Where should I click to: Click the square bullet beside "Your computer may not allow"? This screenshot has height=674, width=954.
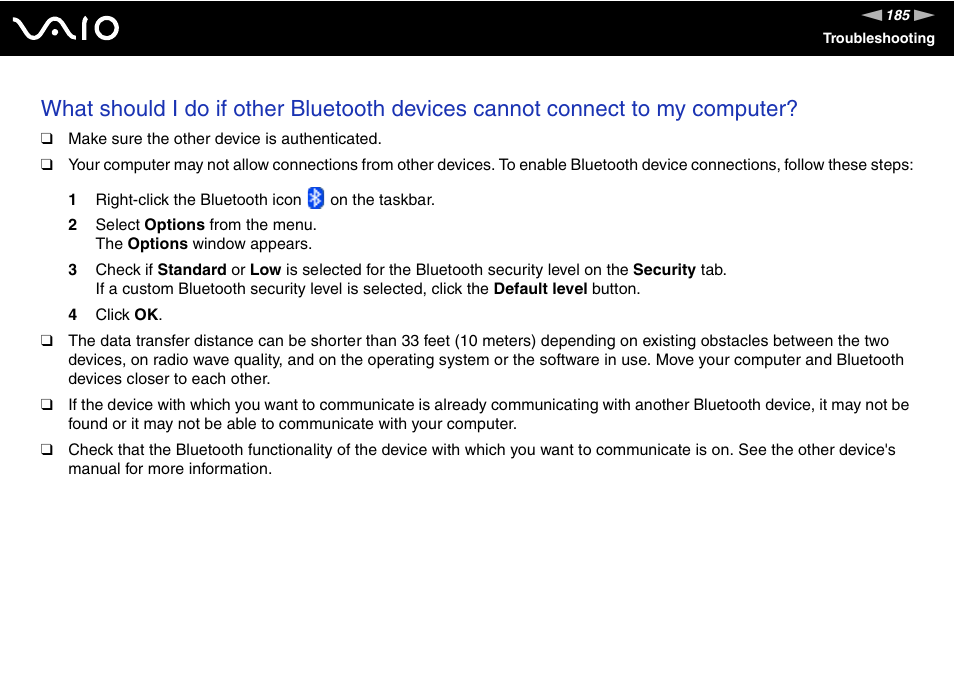pos(46,165)
